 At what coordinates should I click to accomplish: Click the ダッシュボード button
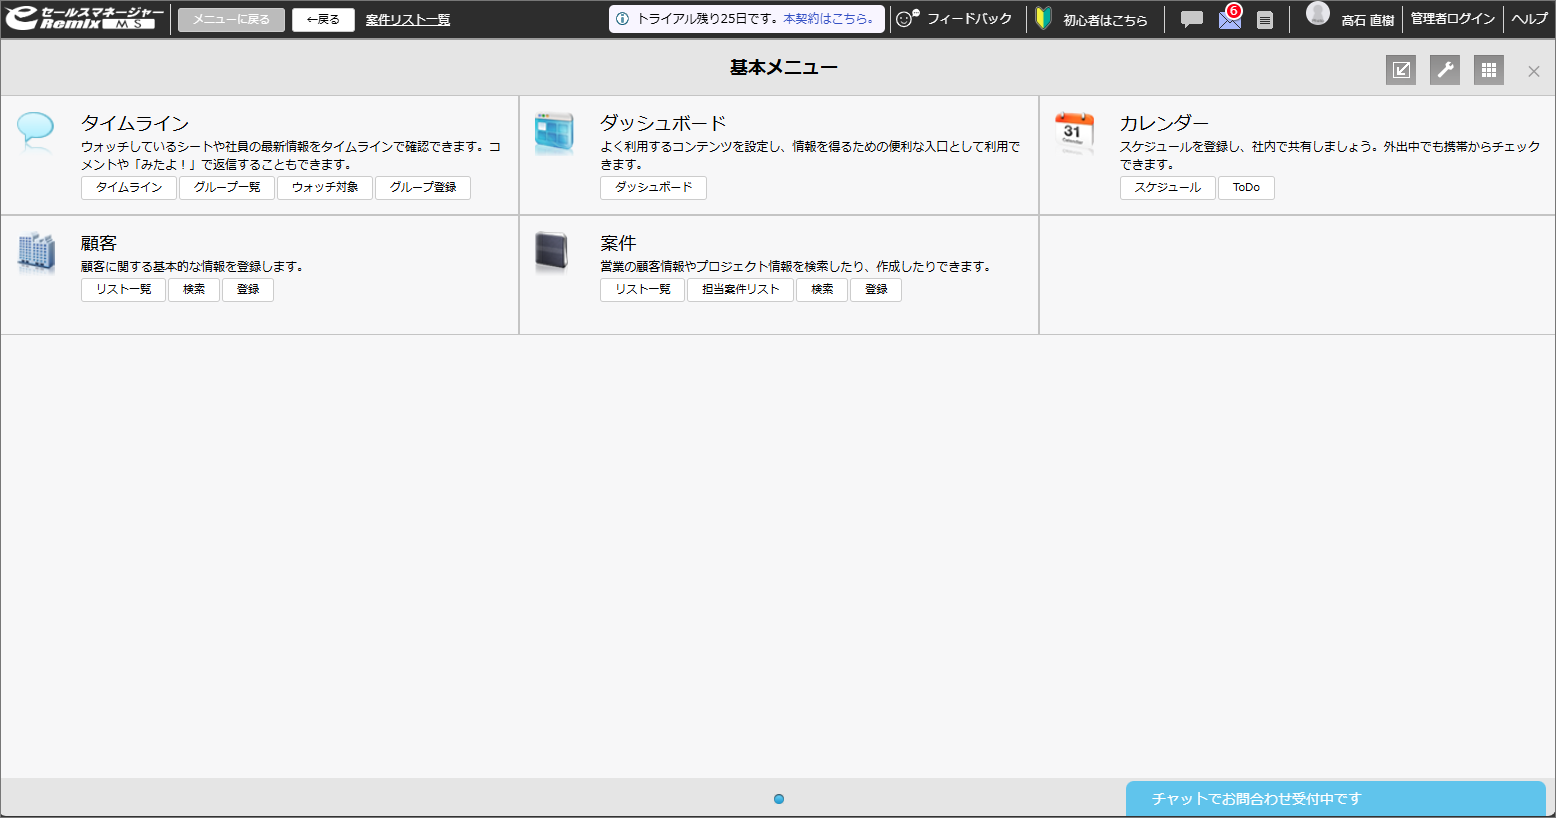(653, 188)
